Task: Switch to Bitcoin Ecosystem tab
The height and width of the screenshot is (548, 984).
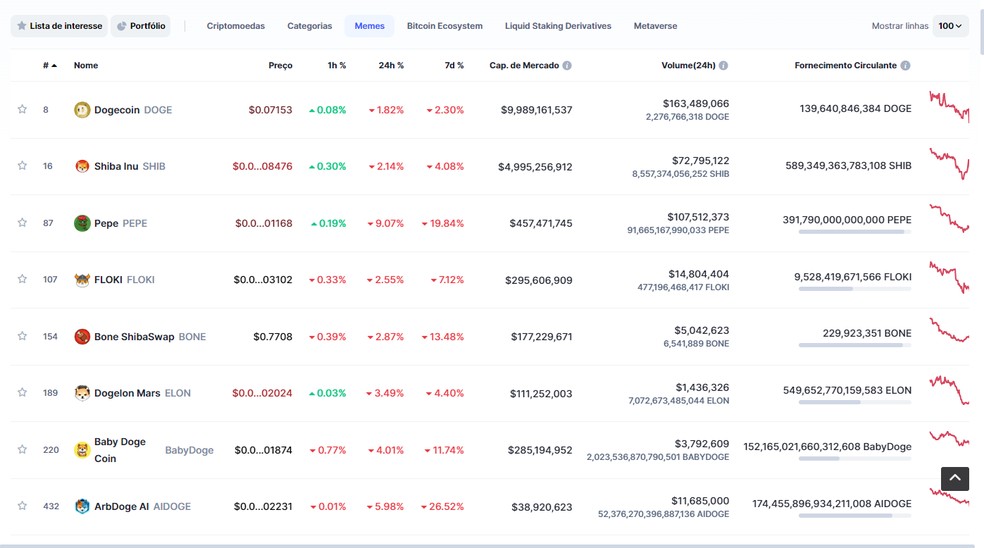Action: point(445,26)
